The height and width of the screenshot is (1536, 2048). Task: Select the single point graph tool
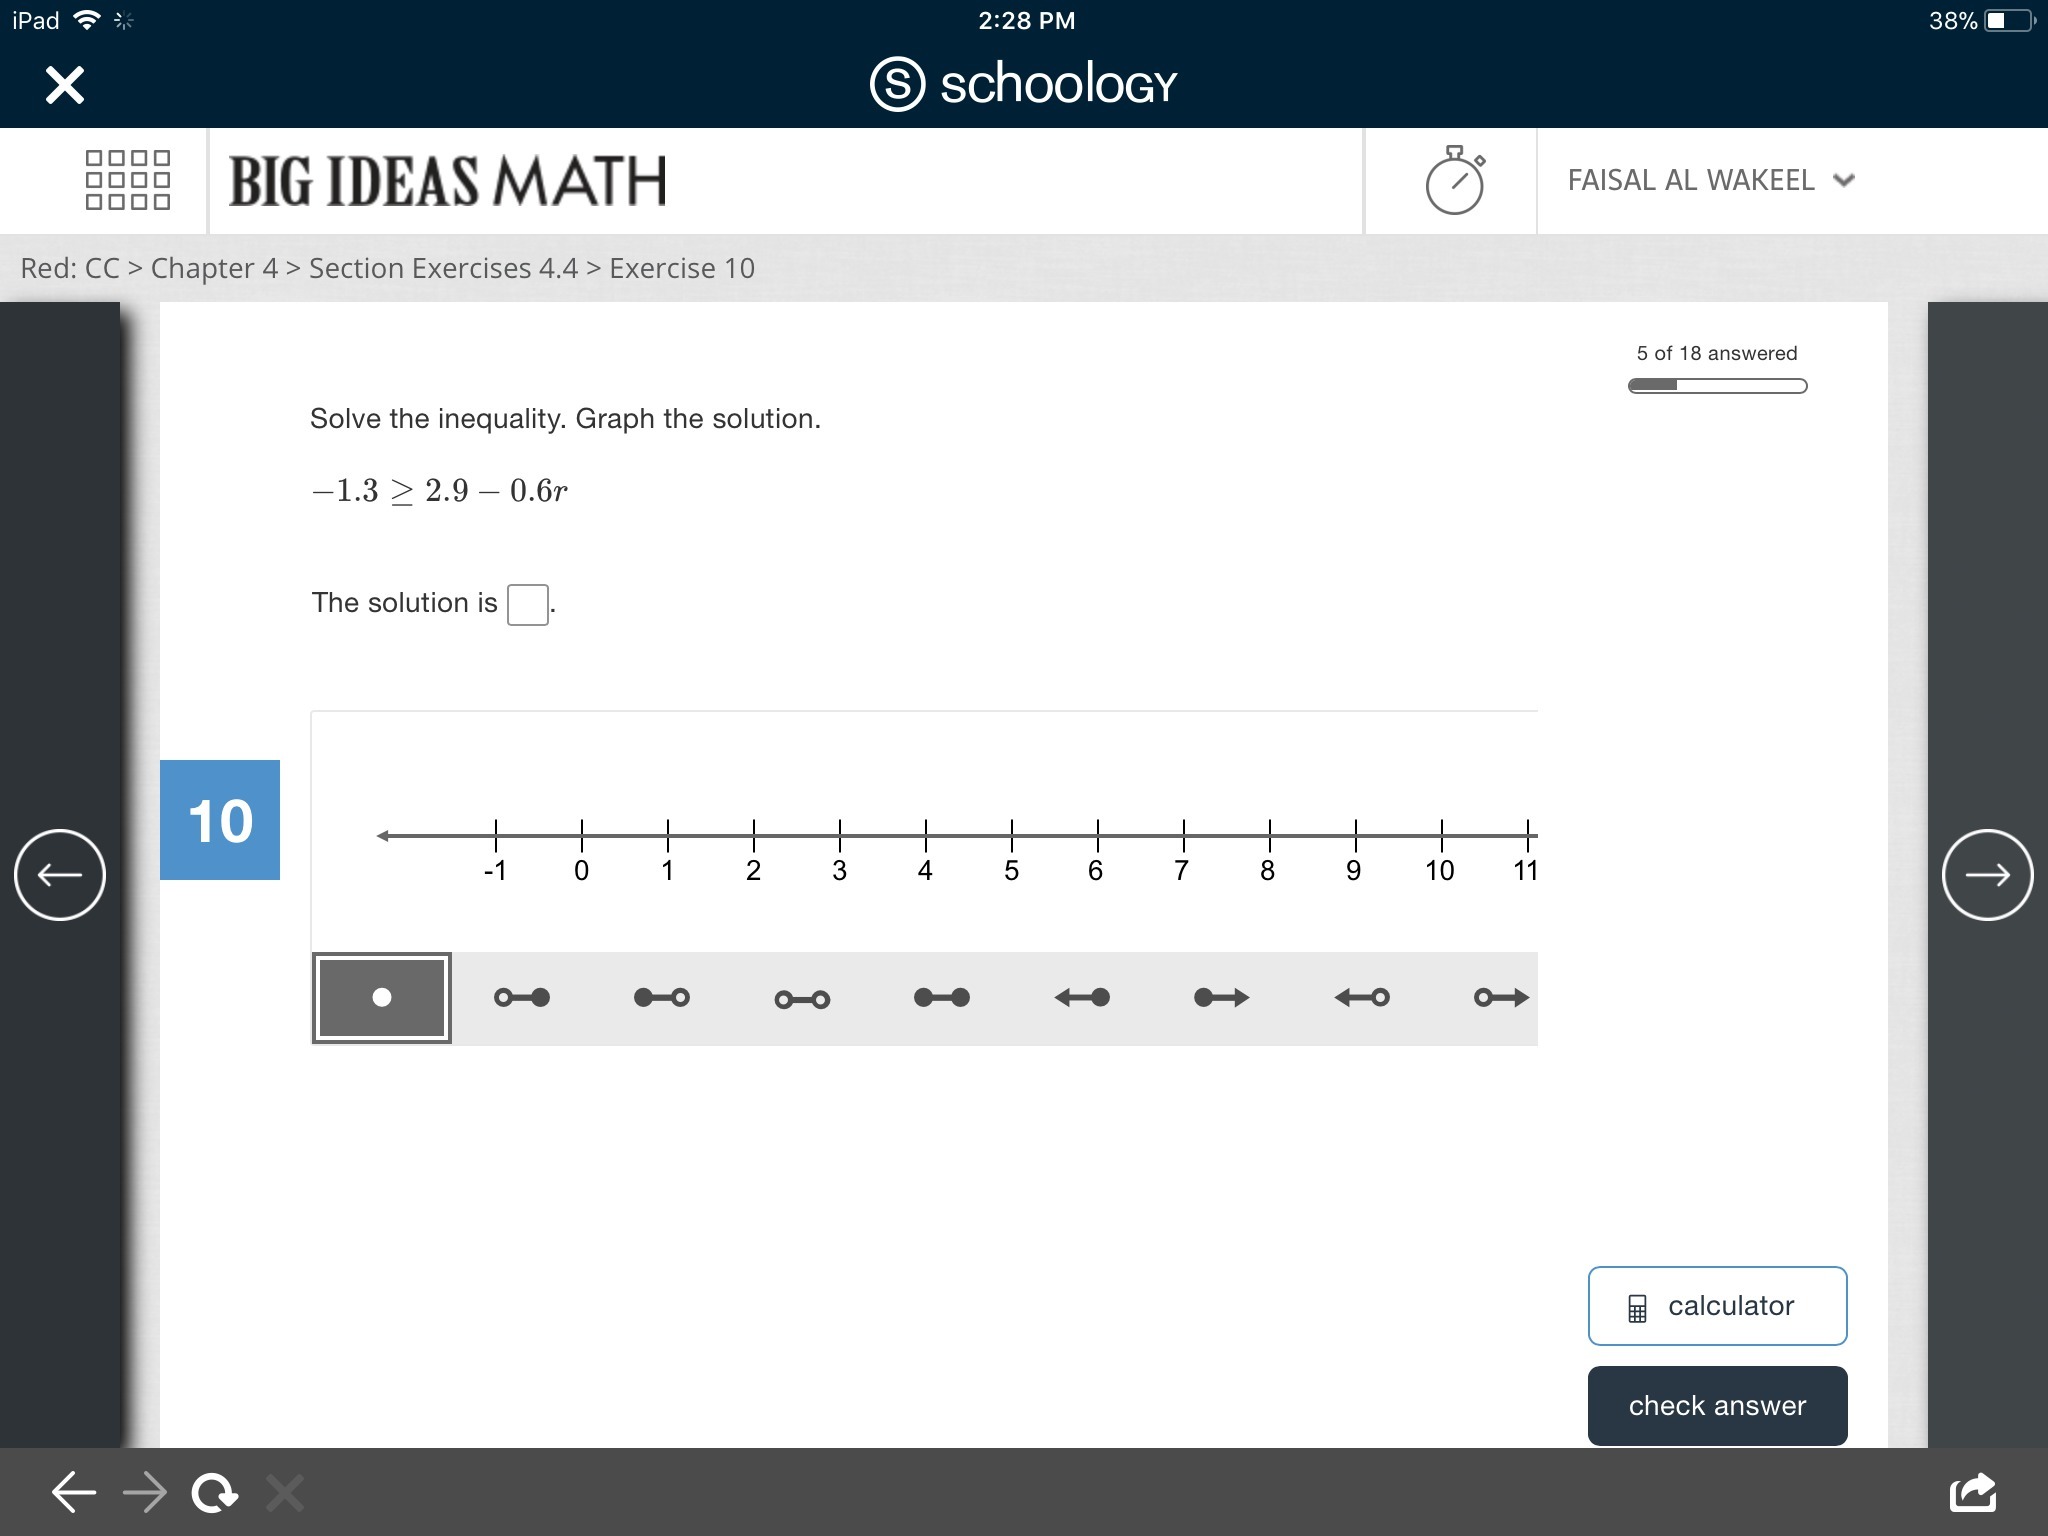(381, 997)
